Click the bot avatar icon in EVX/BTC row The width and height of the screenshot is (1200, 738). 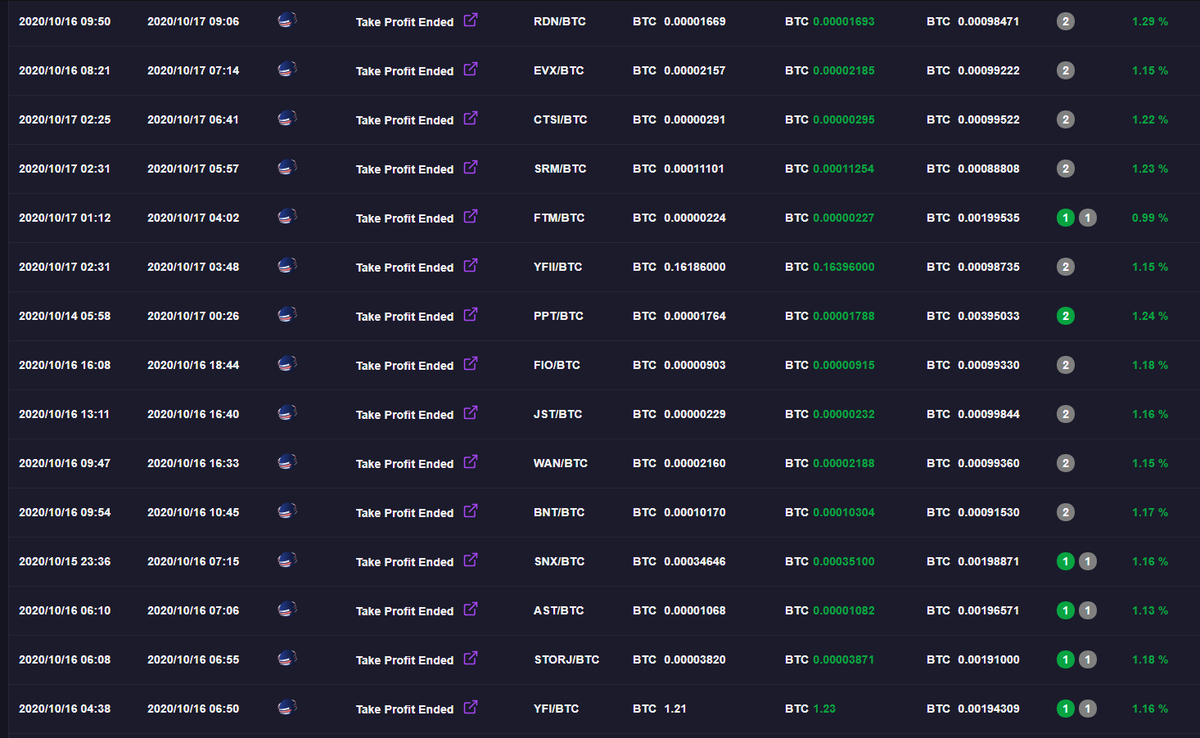[x=287, y=69]
